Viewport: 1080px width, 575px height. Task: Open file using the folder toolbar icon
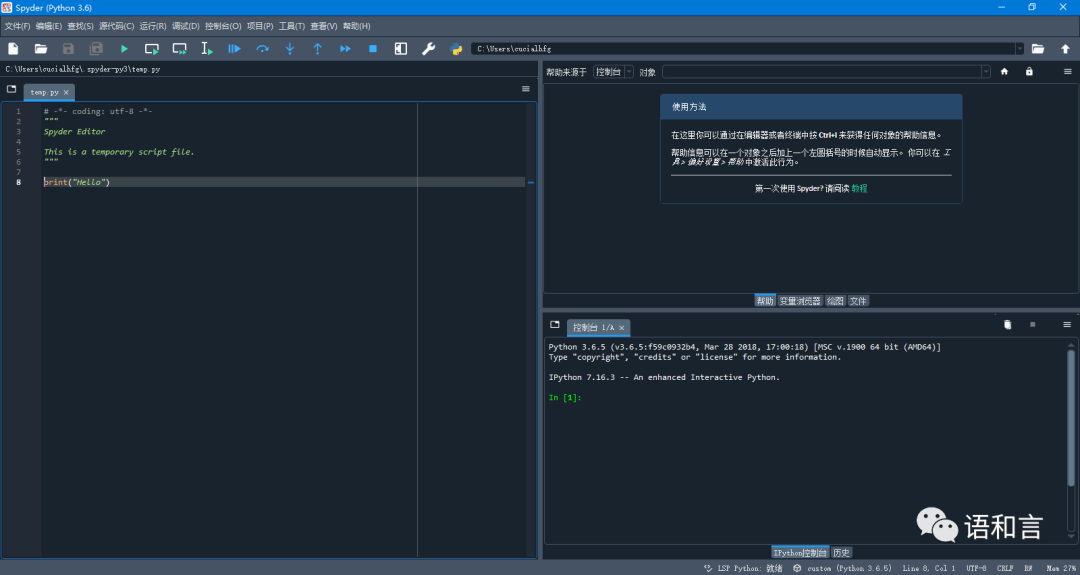click(x=41, y=49)
